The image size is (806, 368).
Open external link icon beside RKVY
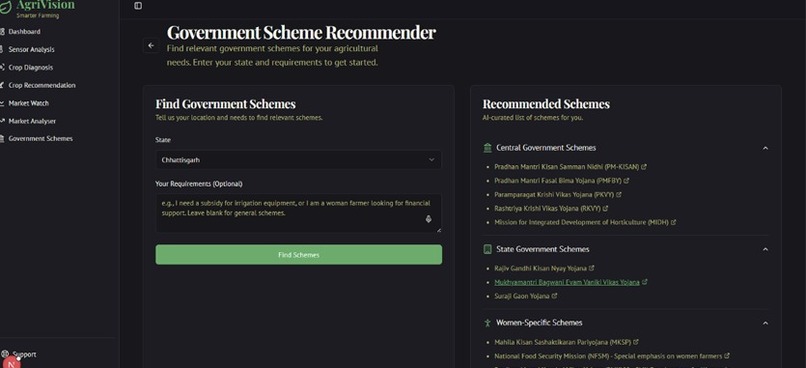(606, 208)
